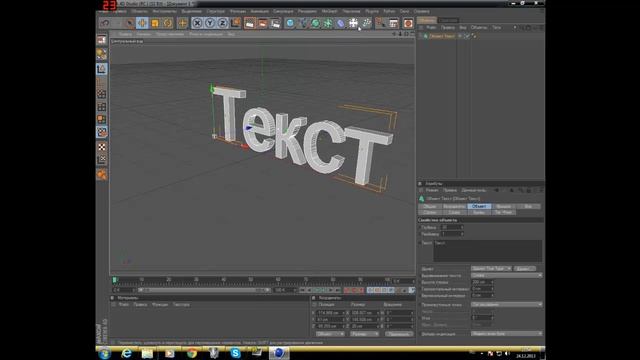Viewport: 640px width, 360px height.
Task: Open the white MoGraph cloner icon
Action: pos(353,23)
